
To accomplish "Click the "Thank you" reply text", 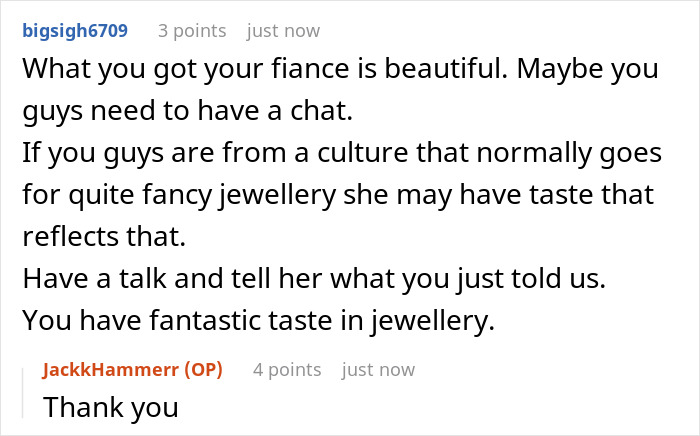I will coord(111,408).
